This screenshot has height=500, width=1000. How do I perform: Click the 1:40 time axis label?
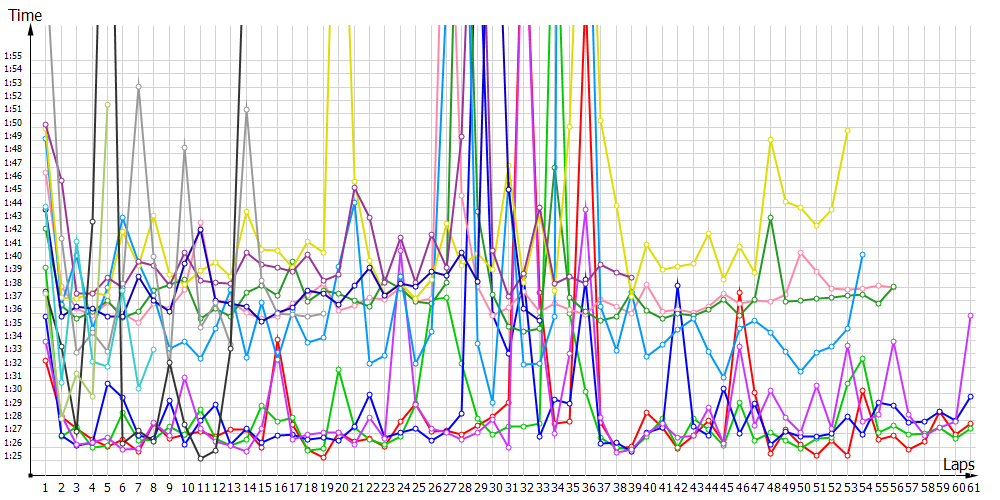click(x=14, y=255)
